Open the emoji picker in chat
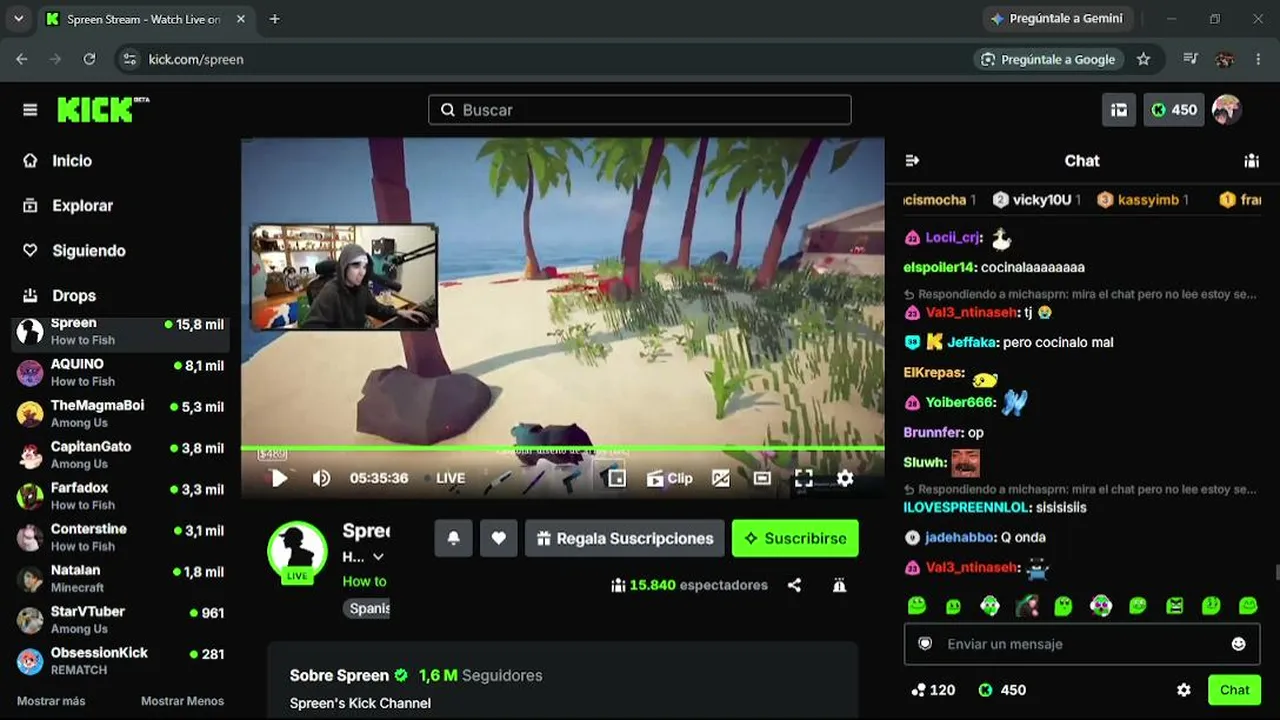The height and width of the screenshot is (720, 1280). (1238, 644)
